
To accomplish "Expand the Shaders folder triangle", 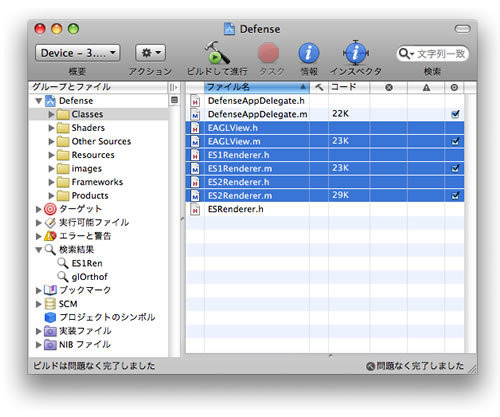I will point(51,128).
